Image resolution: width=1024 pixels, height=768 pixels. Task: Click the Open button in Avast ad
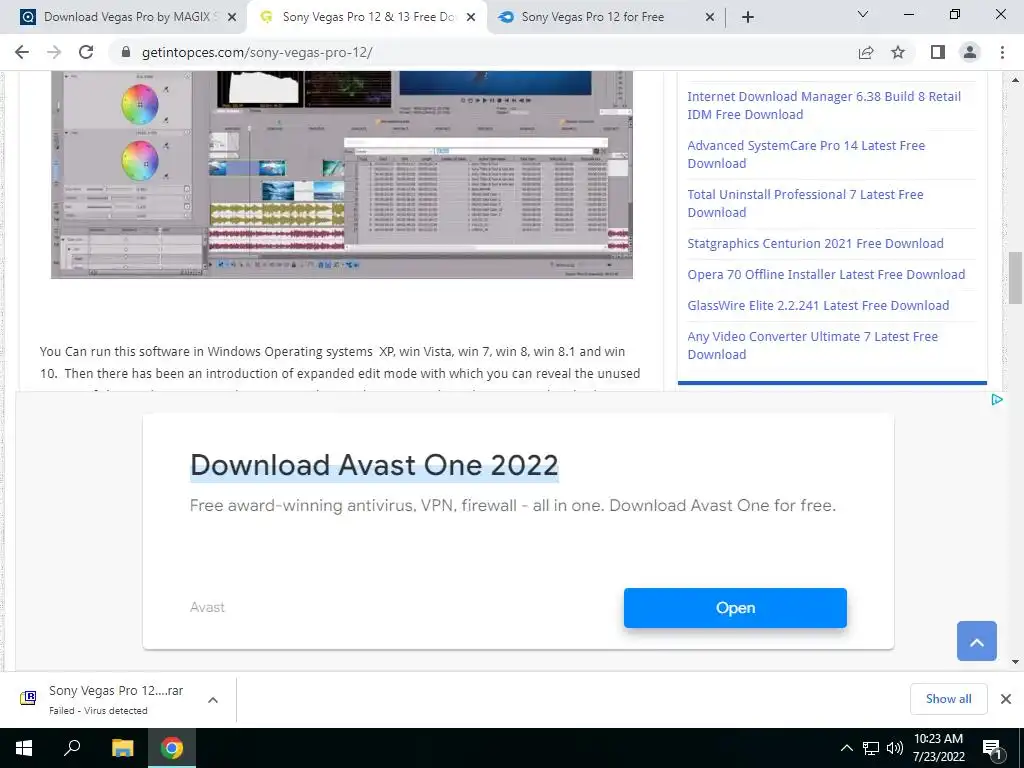coord(735,608)
